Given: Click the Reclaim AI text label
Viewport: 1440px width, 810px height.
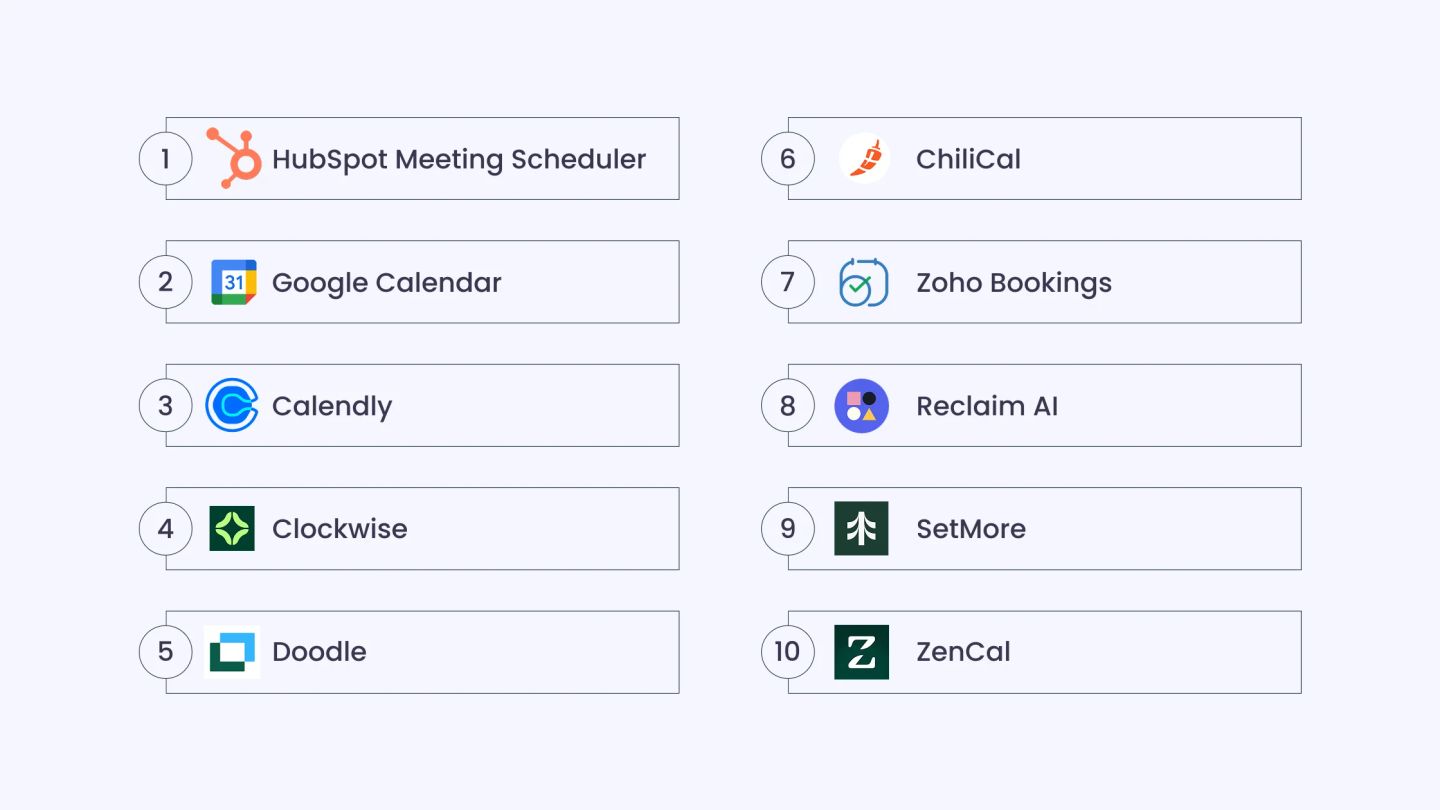Looking at the screenshot, I should pyautogui.click(x=987, y=406).
